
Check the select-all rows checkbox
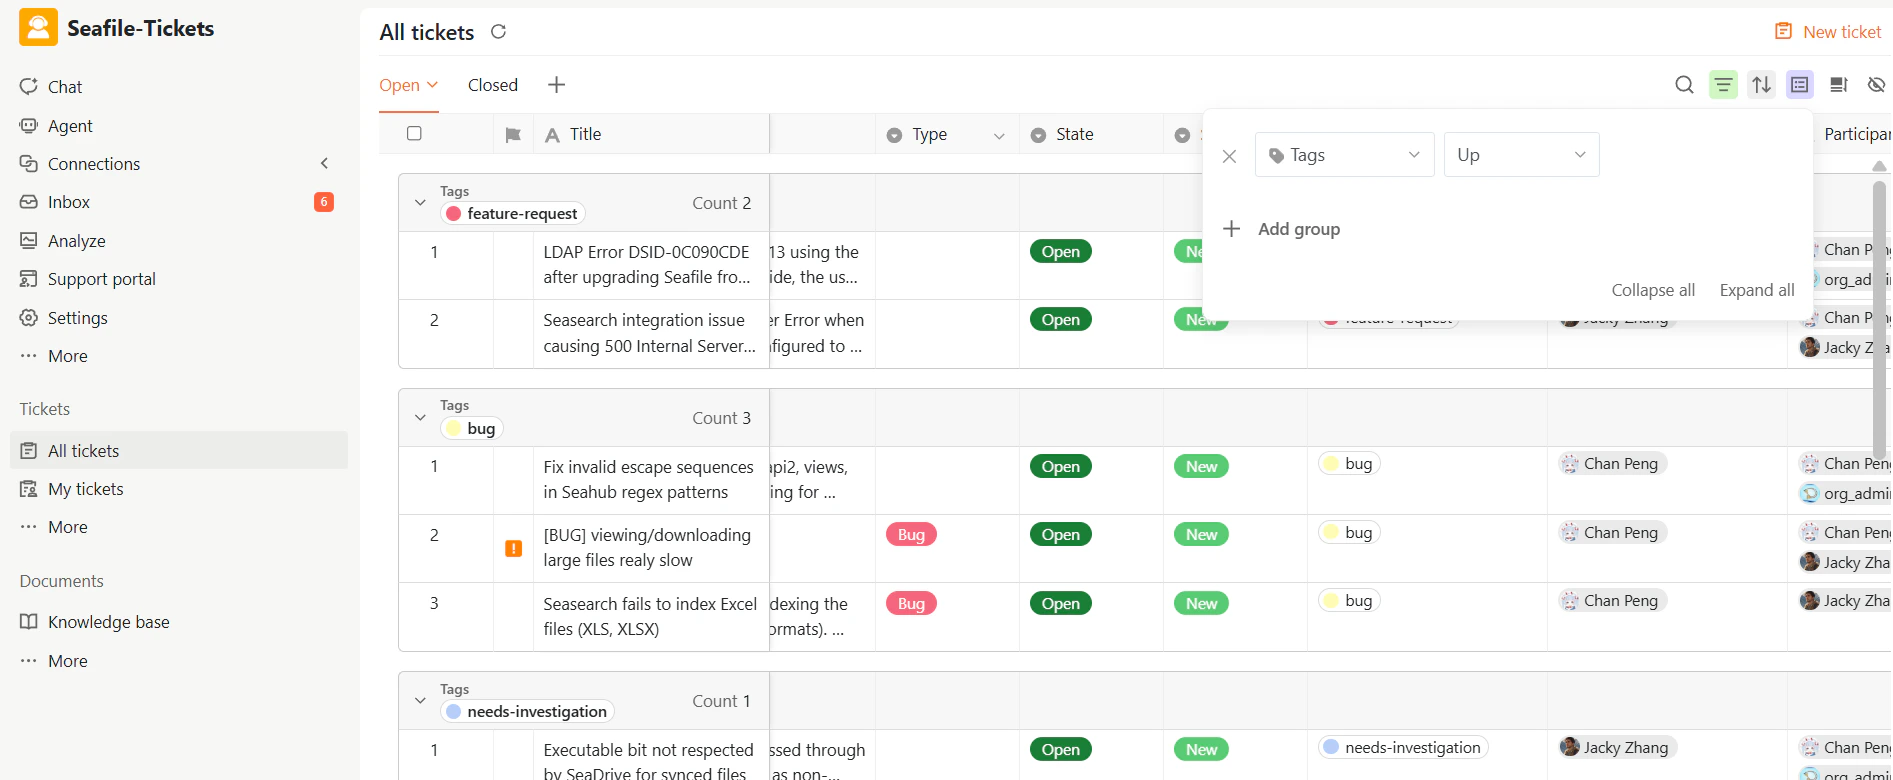pos(414,133)
